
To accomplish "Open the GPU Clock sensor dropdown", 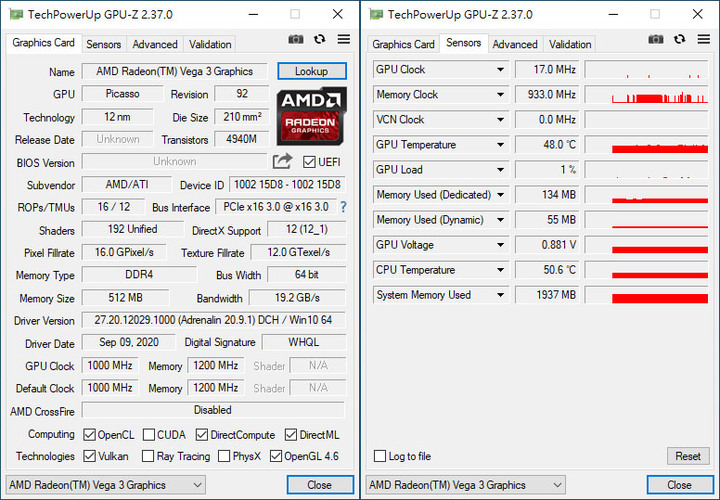I will tap(501, 70).
